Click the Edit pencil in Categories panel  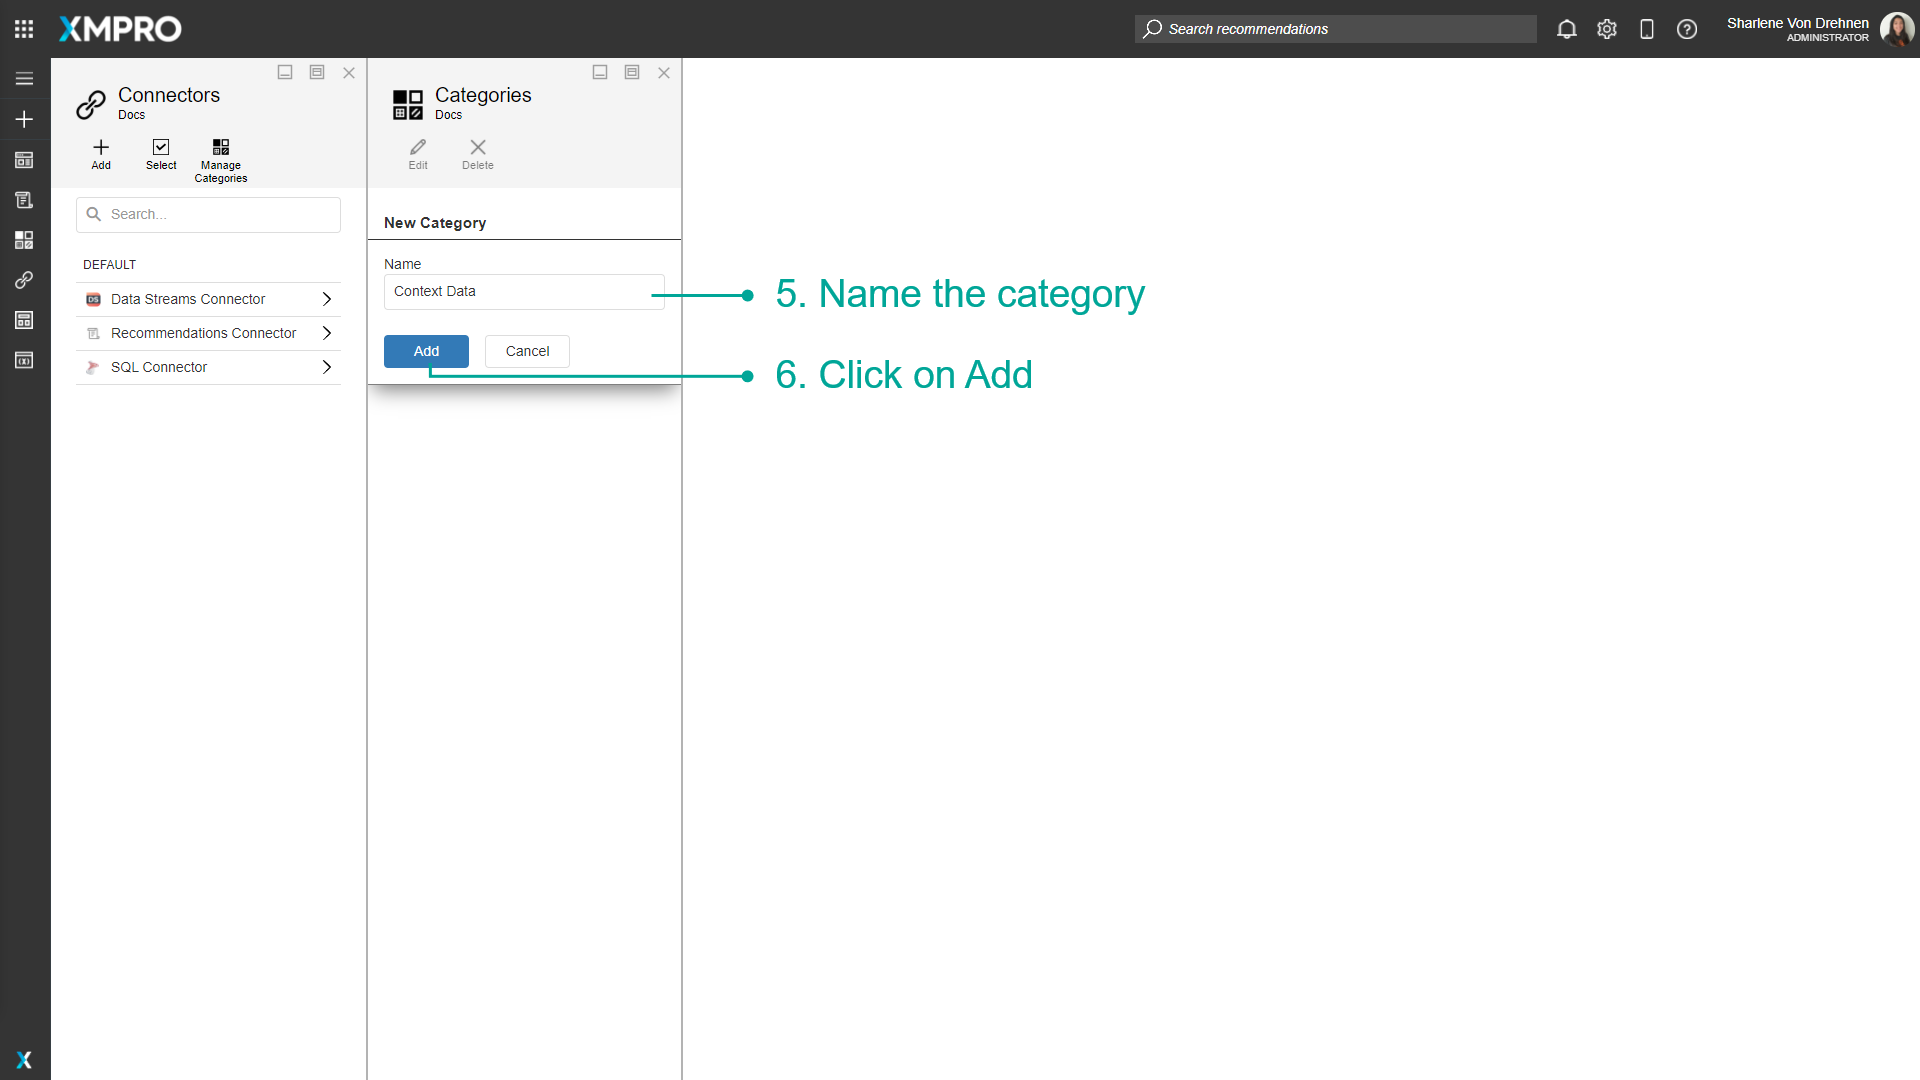pyautogui.click(x=418, y=153)
